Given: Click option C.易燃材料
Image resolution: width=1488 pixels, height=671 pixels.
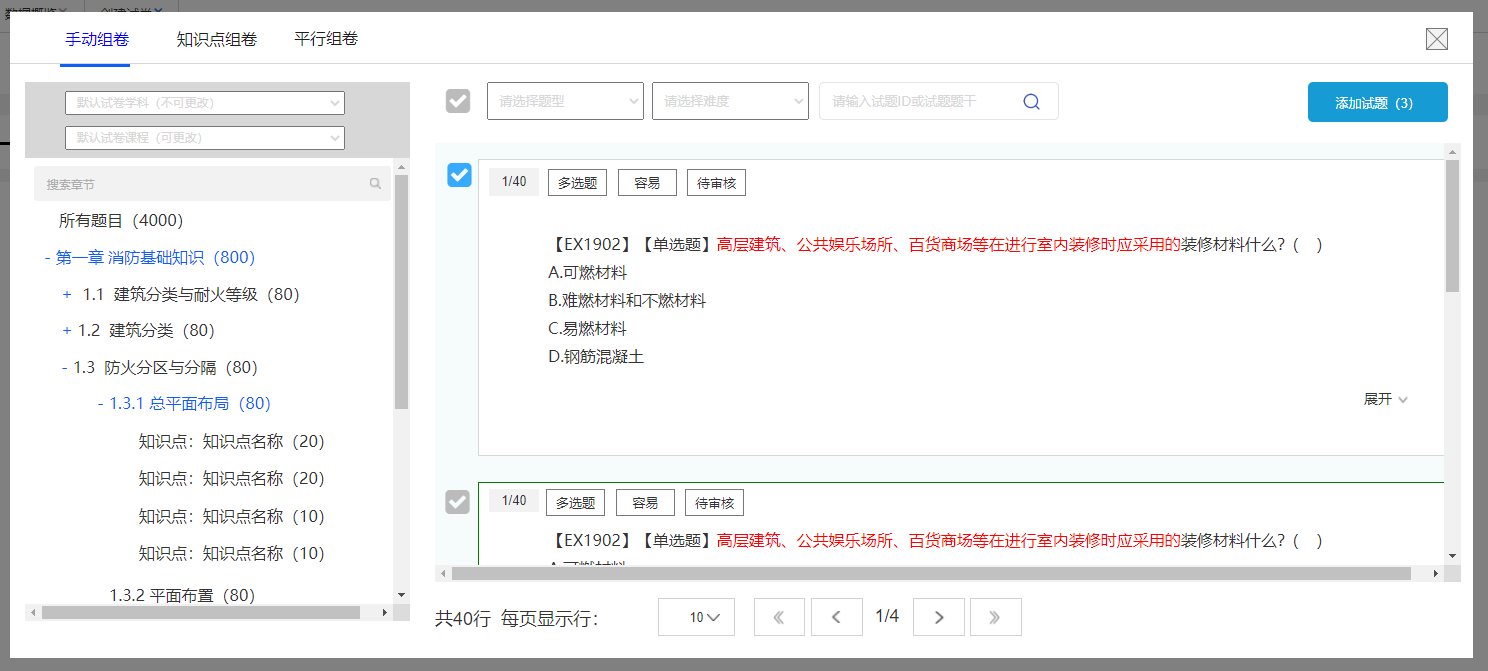Looking at the screenshot, I should tap(587, 329).
